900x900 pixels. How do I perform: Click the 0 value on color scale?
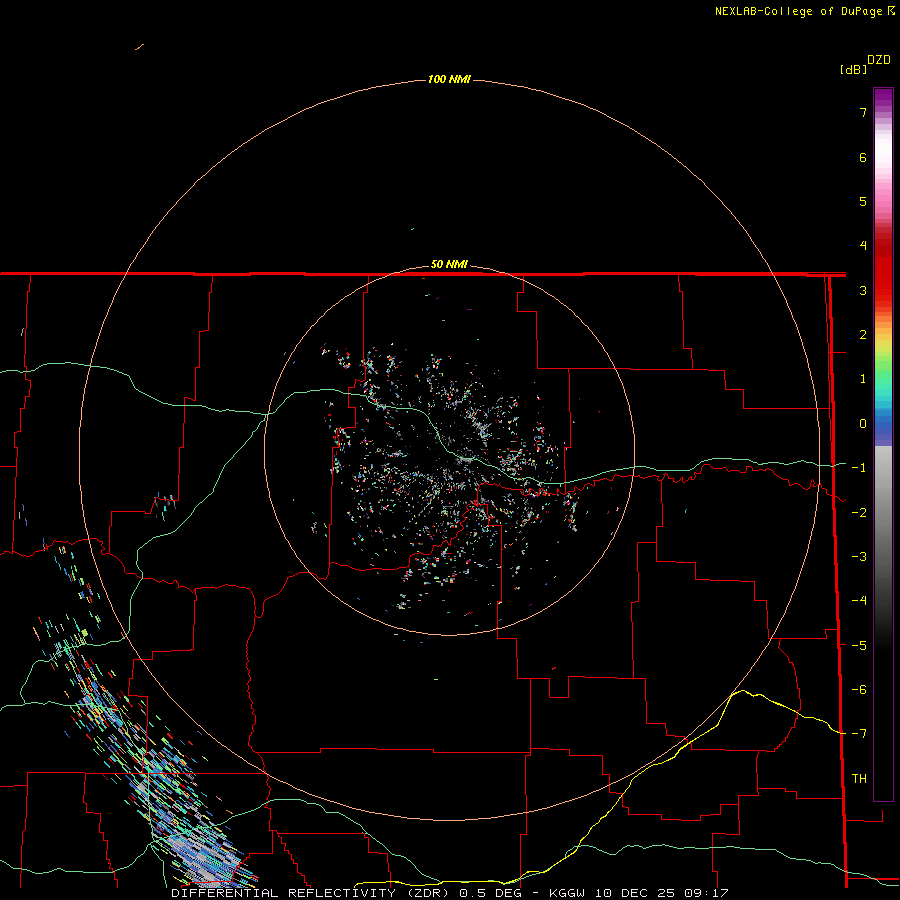863,424
